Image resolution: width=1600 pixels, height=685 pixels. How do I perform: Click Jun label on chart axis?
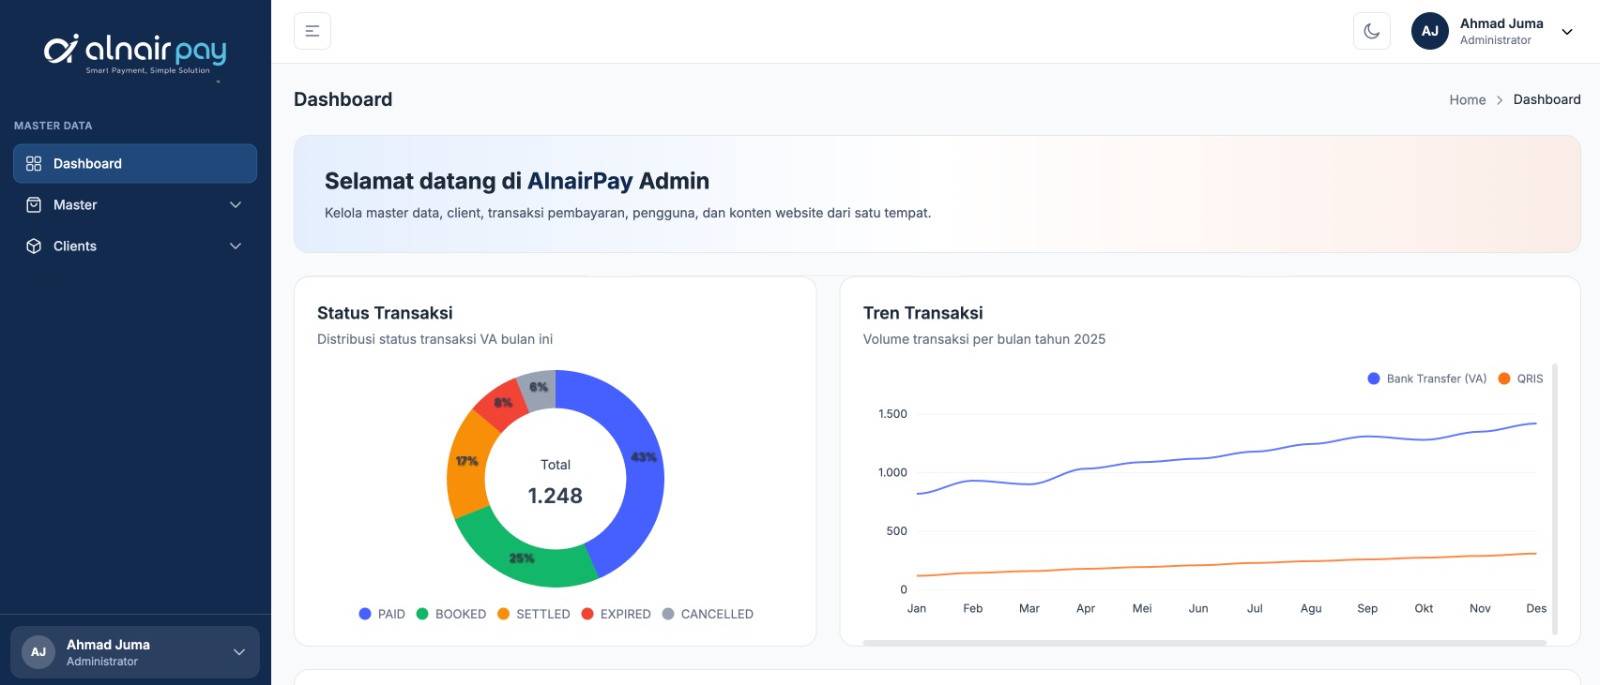1198,609
